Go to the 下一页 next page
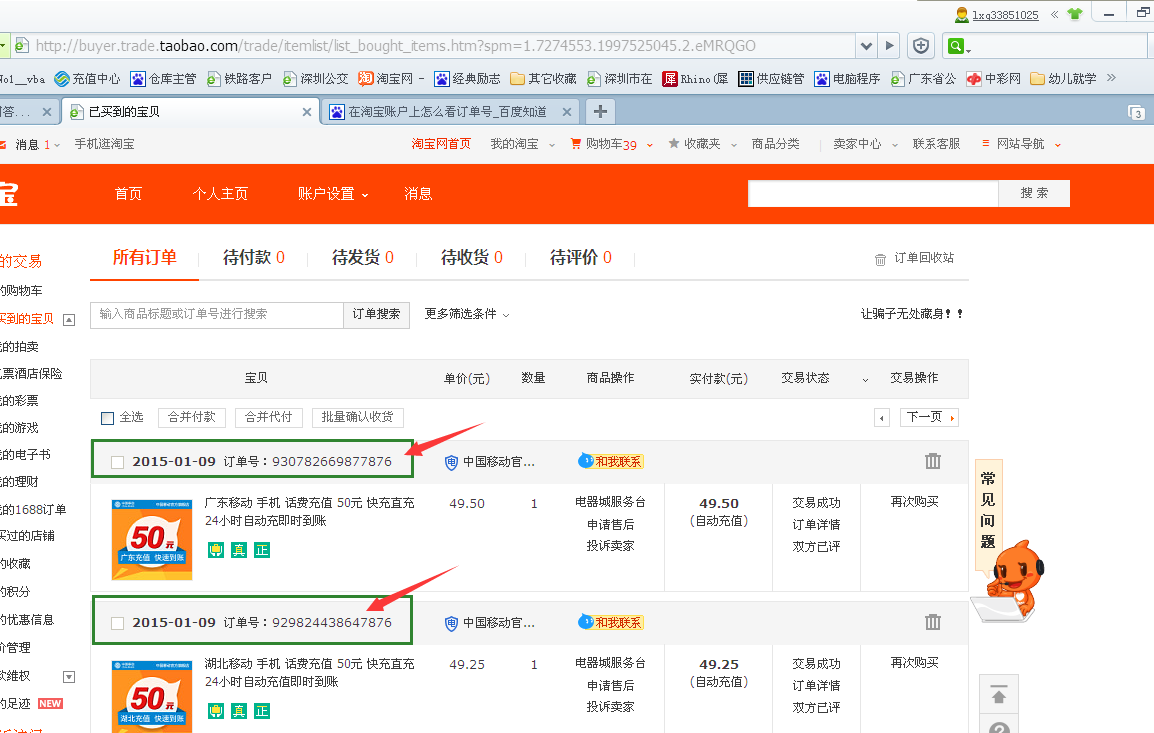This screenshot has width=1154, height=733. coord(929,417)
